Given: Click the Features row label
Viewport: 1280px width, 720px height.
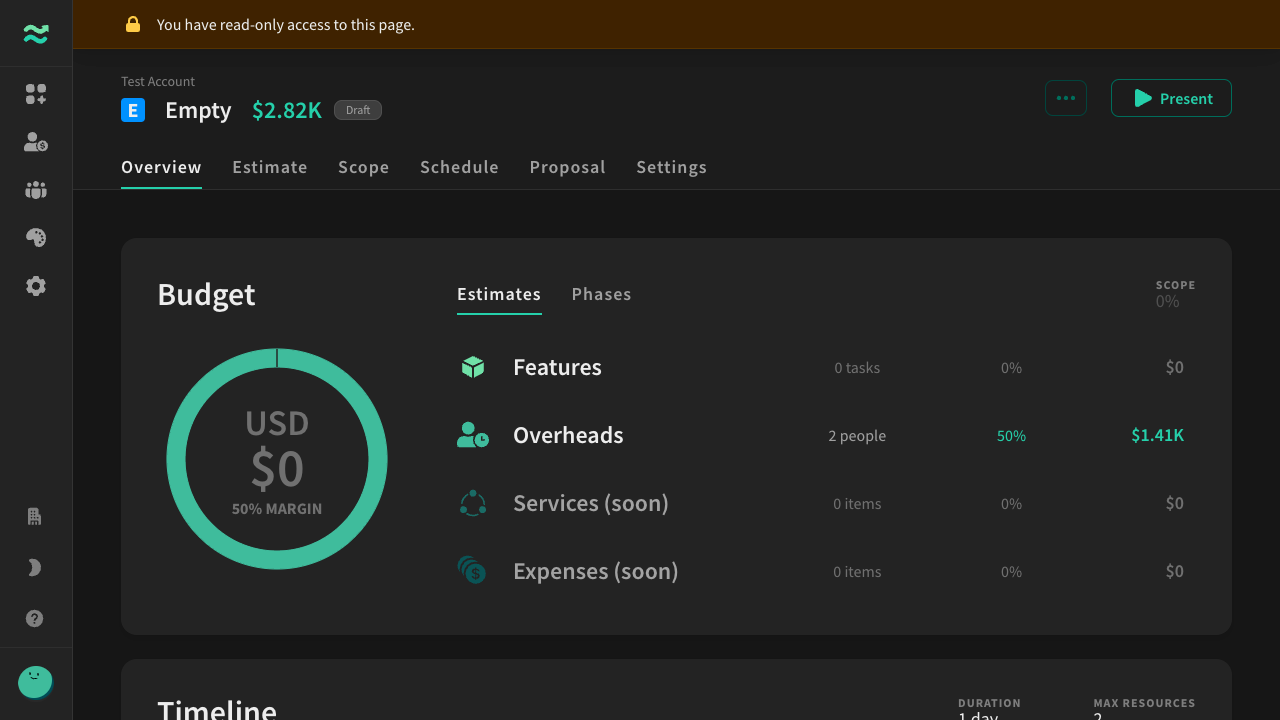Looking at the screenshot, I should click(x=557, y=367).
